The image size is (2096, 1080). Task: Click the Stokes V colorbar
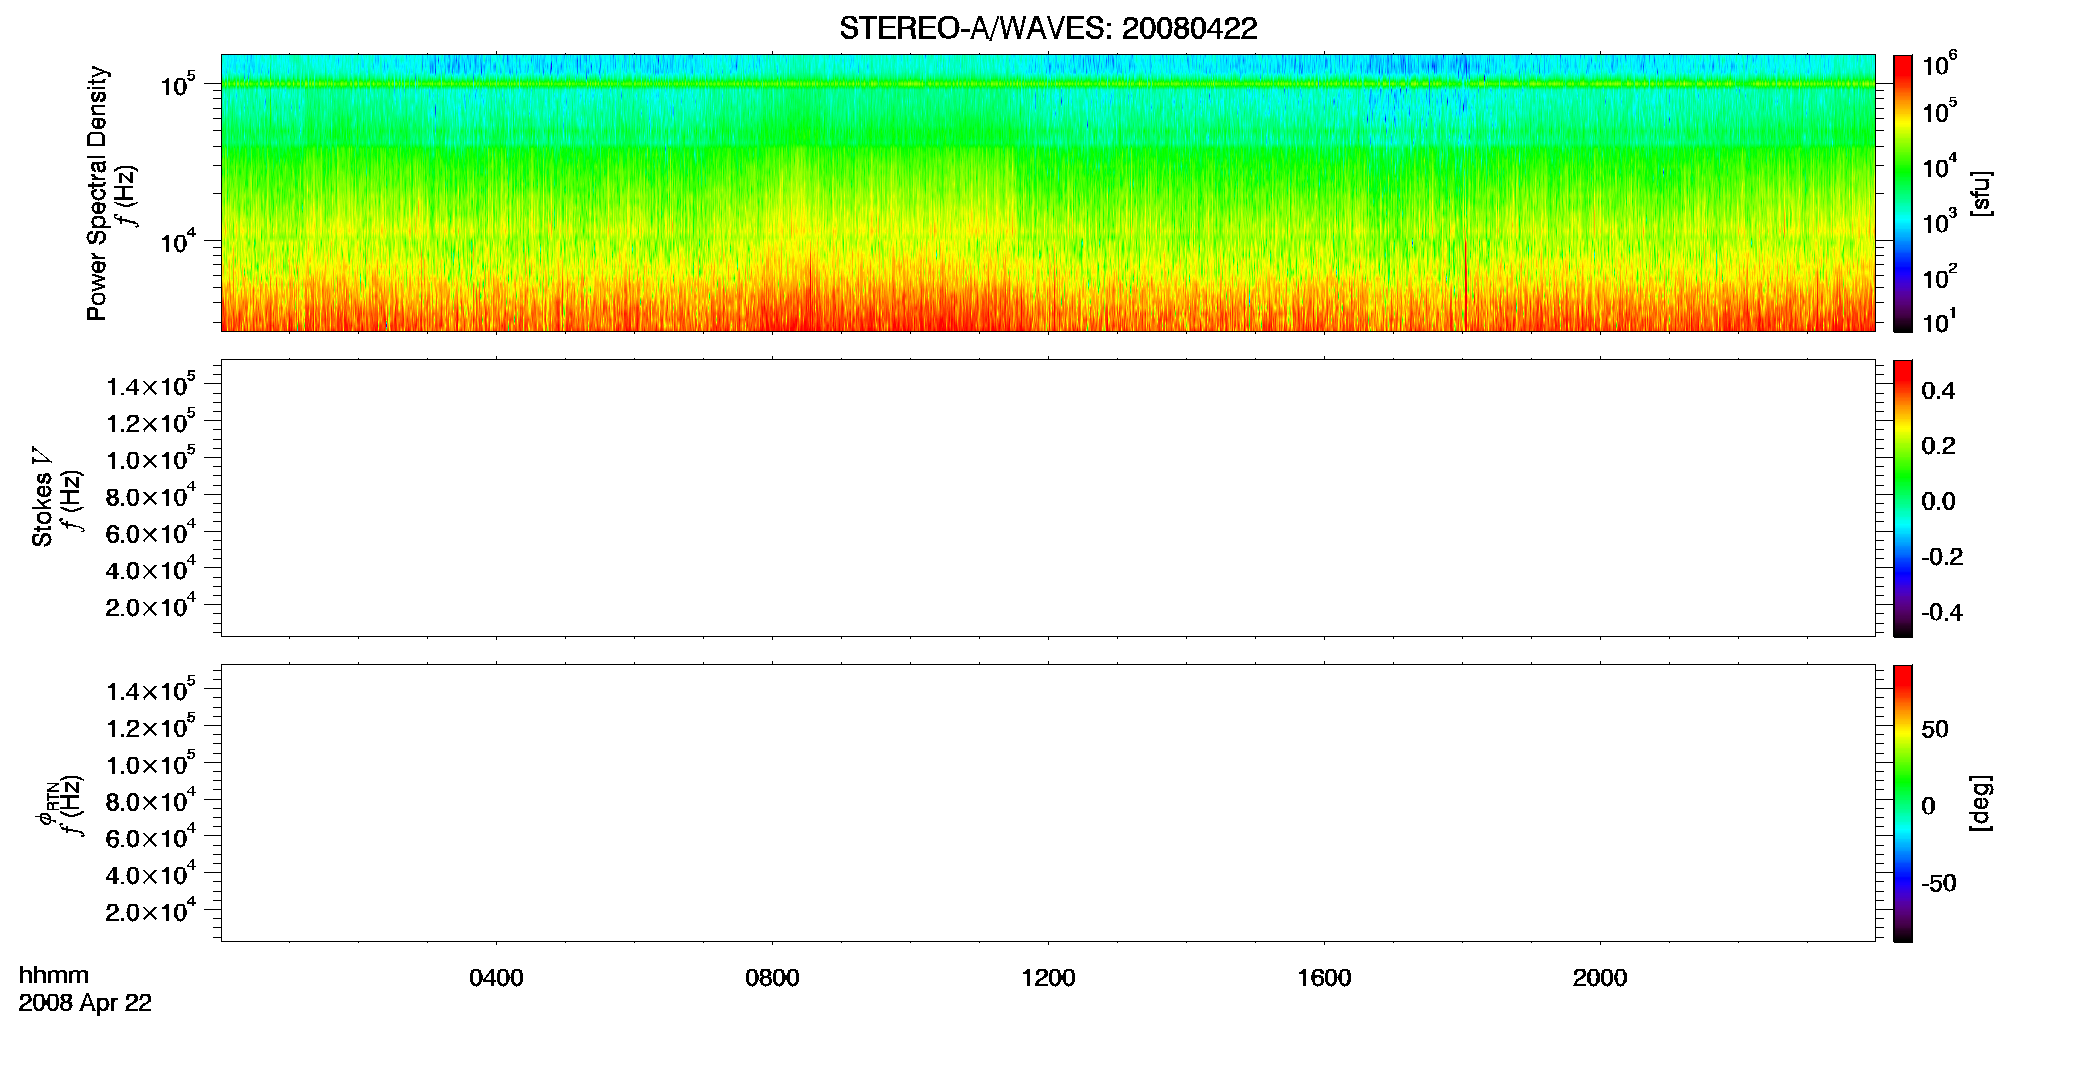(x=1903, y=498)
